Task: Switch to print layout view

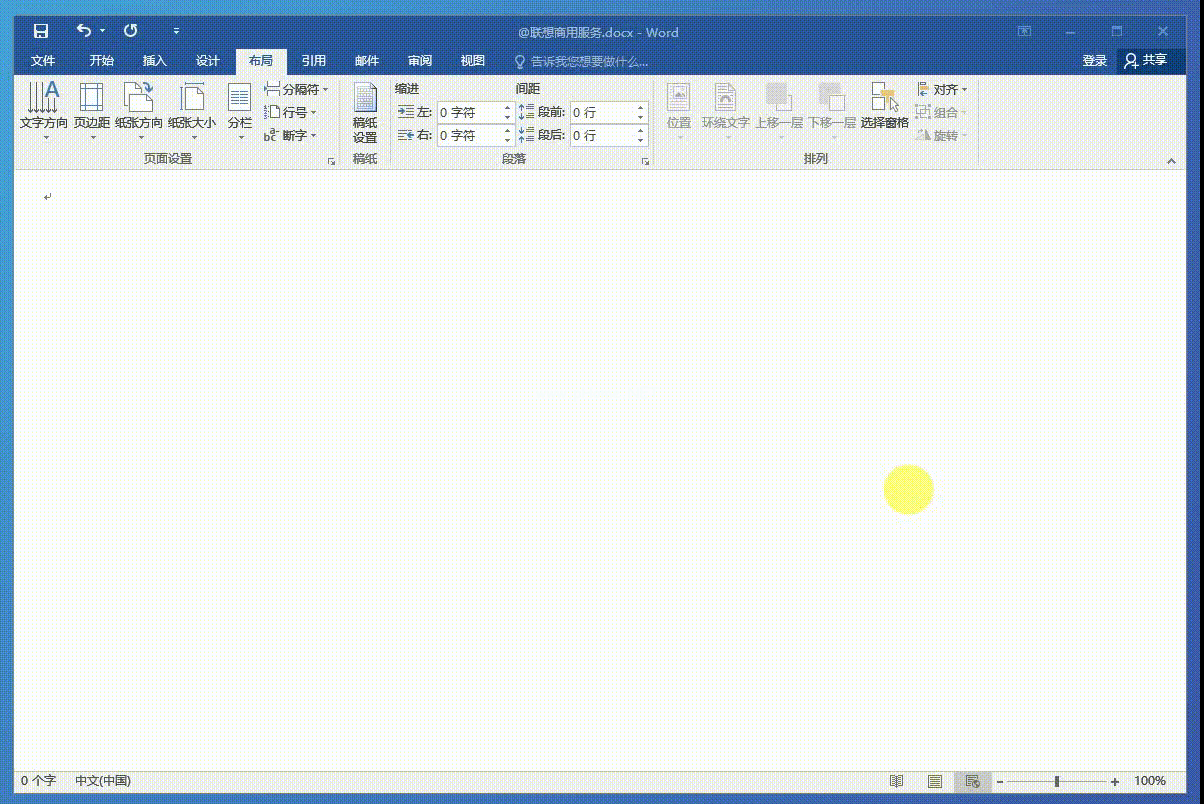Action: click(x=934, y=781)
